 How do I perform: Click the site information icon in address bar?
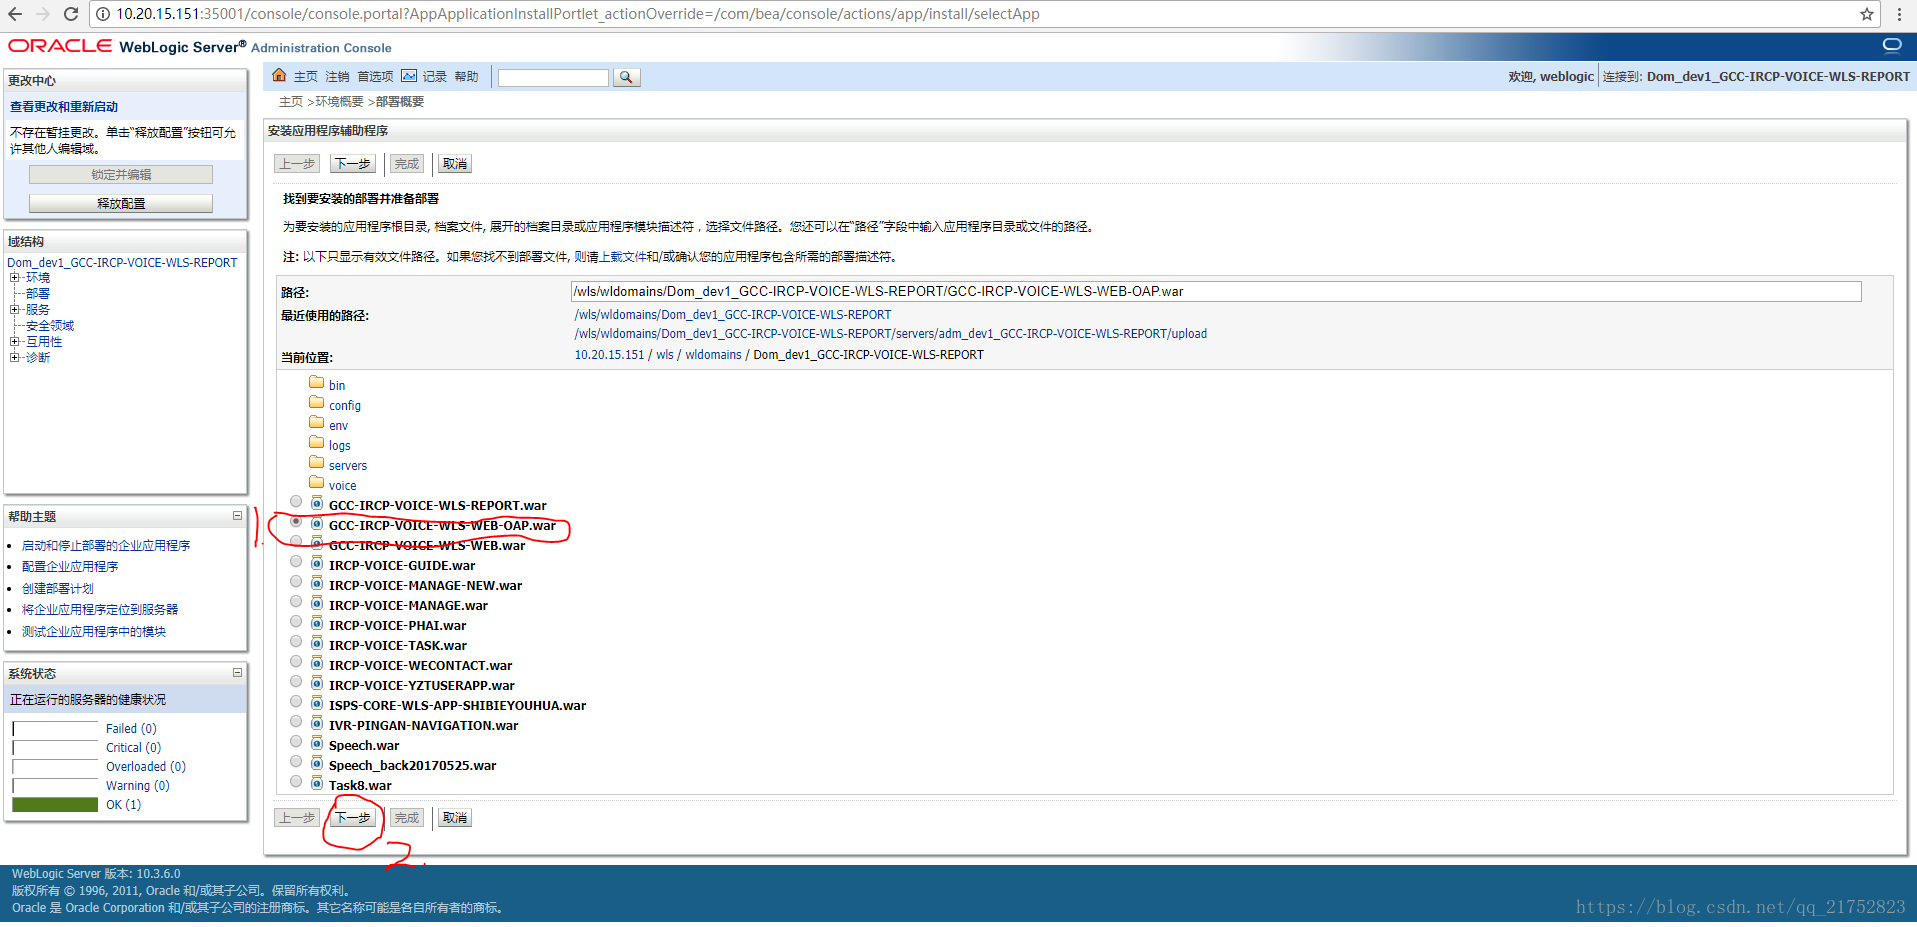[x=102, y=14]
